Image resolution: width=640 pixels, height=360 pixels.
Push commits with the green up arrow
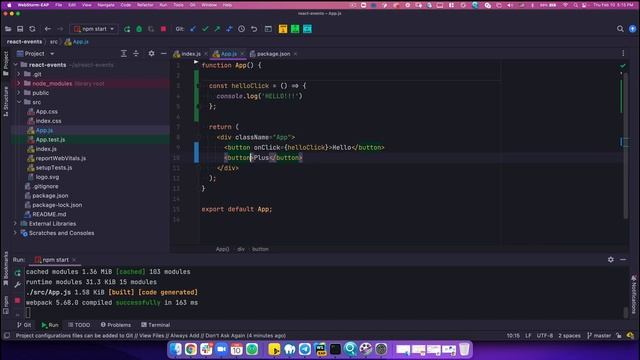coord(217,29)
